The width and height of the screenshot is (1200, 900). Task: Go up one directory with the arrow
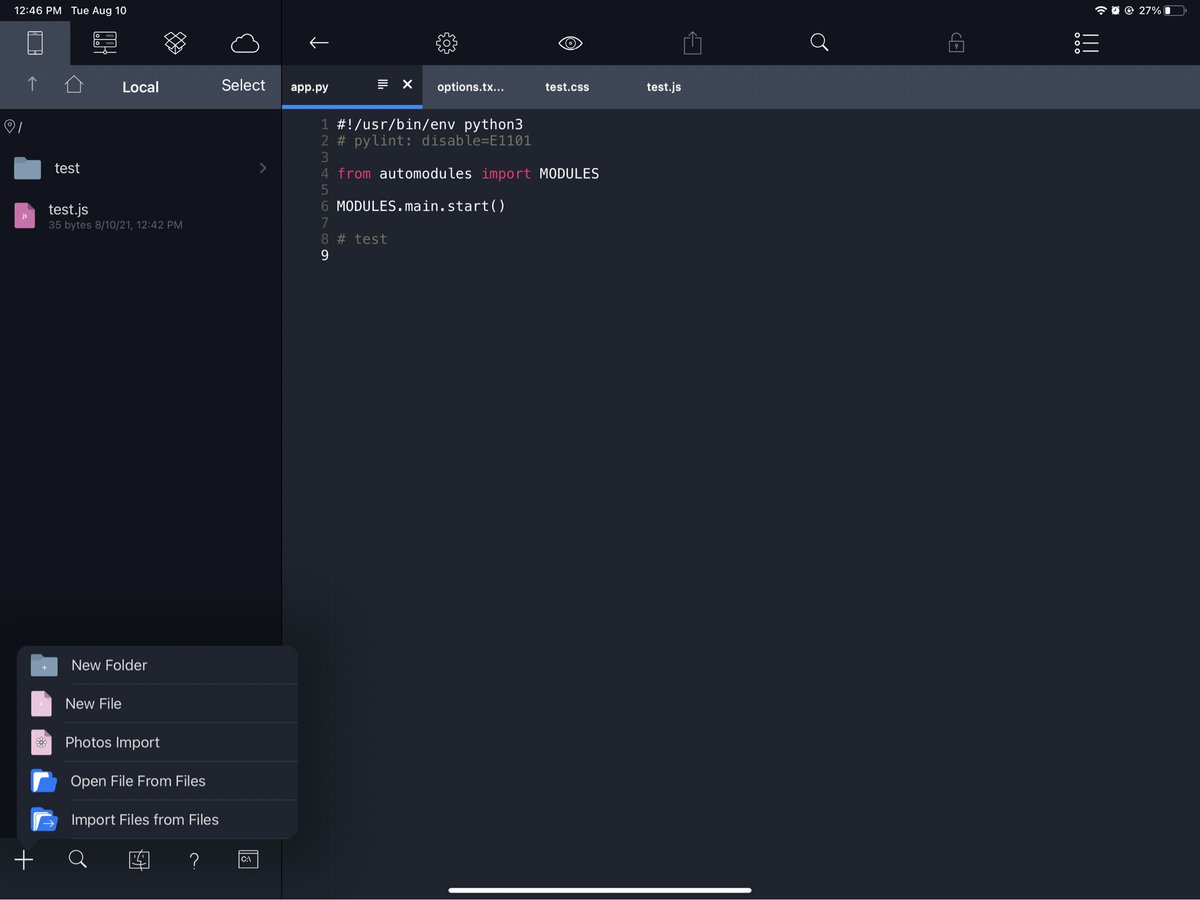coord(32,85)
